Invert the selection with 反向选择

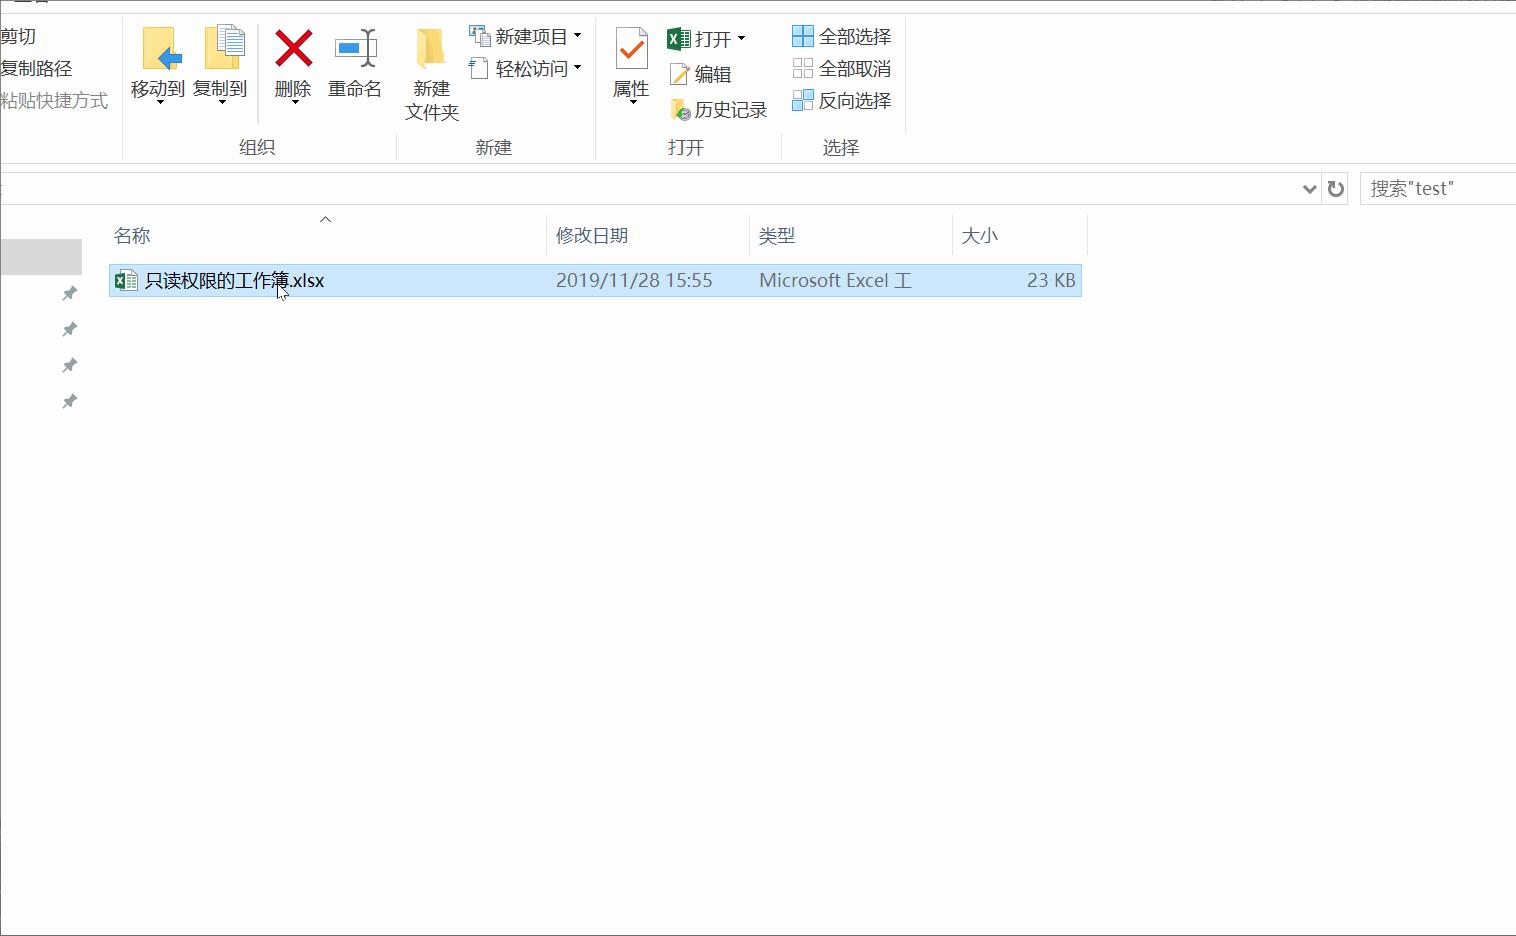click(x=841, y=100)
